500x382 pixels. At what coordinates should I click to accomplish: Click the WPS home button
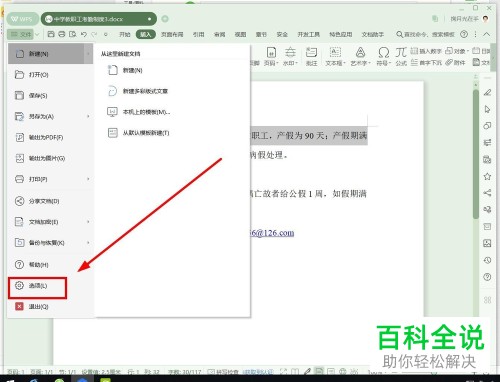tap(22, 19)
